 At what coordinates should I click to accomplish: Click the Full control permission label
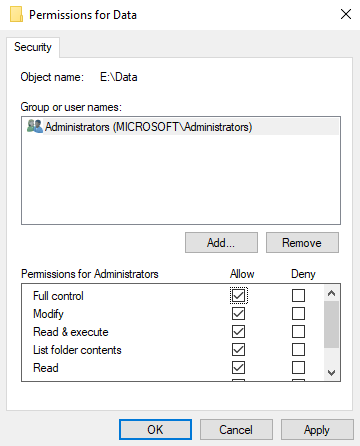pos(58,296)
